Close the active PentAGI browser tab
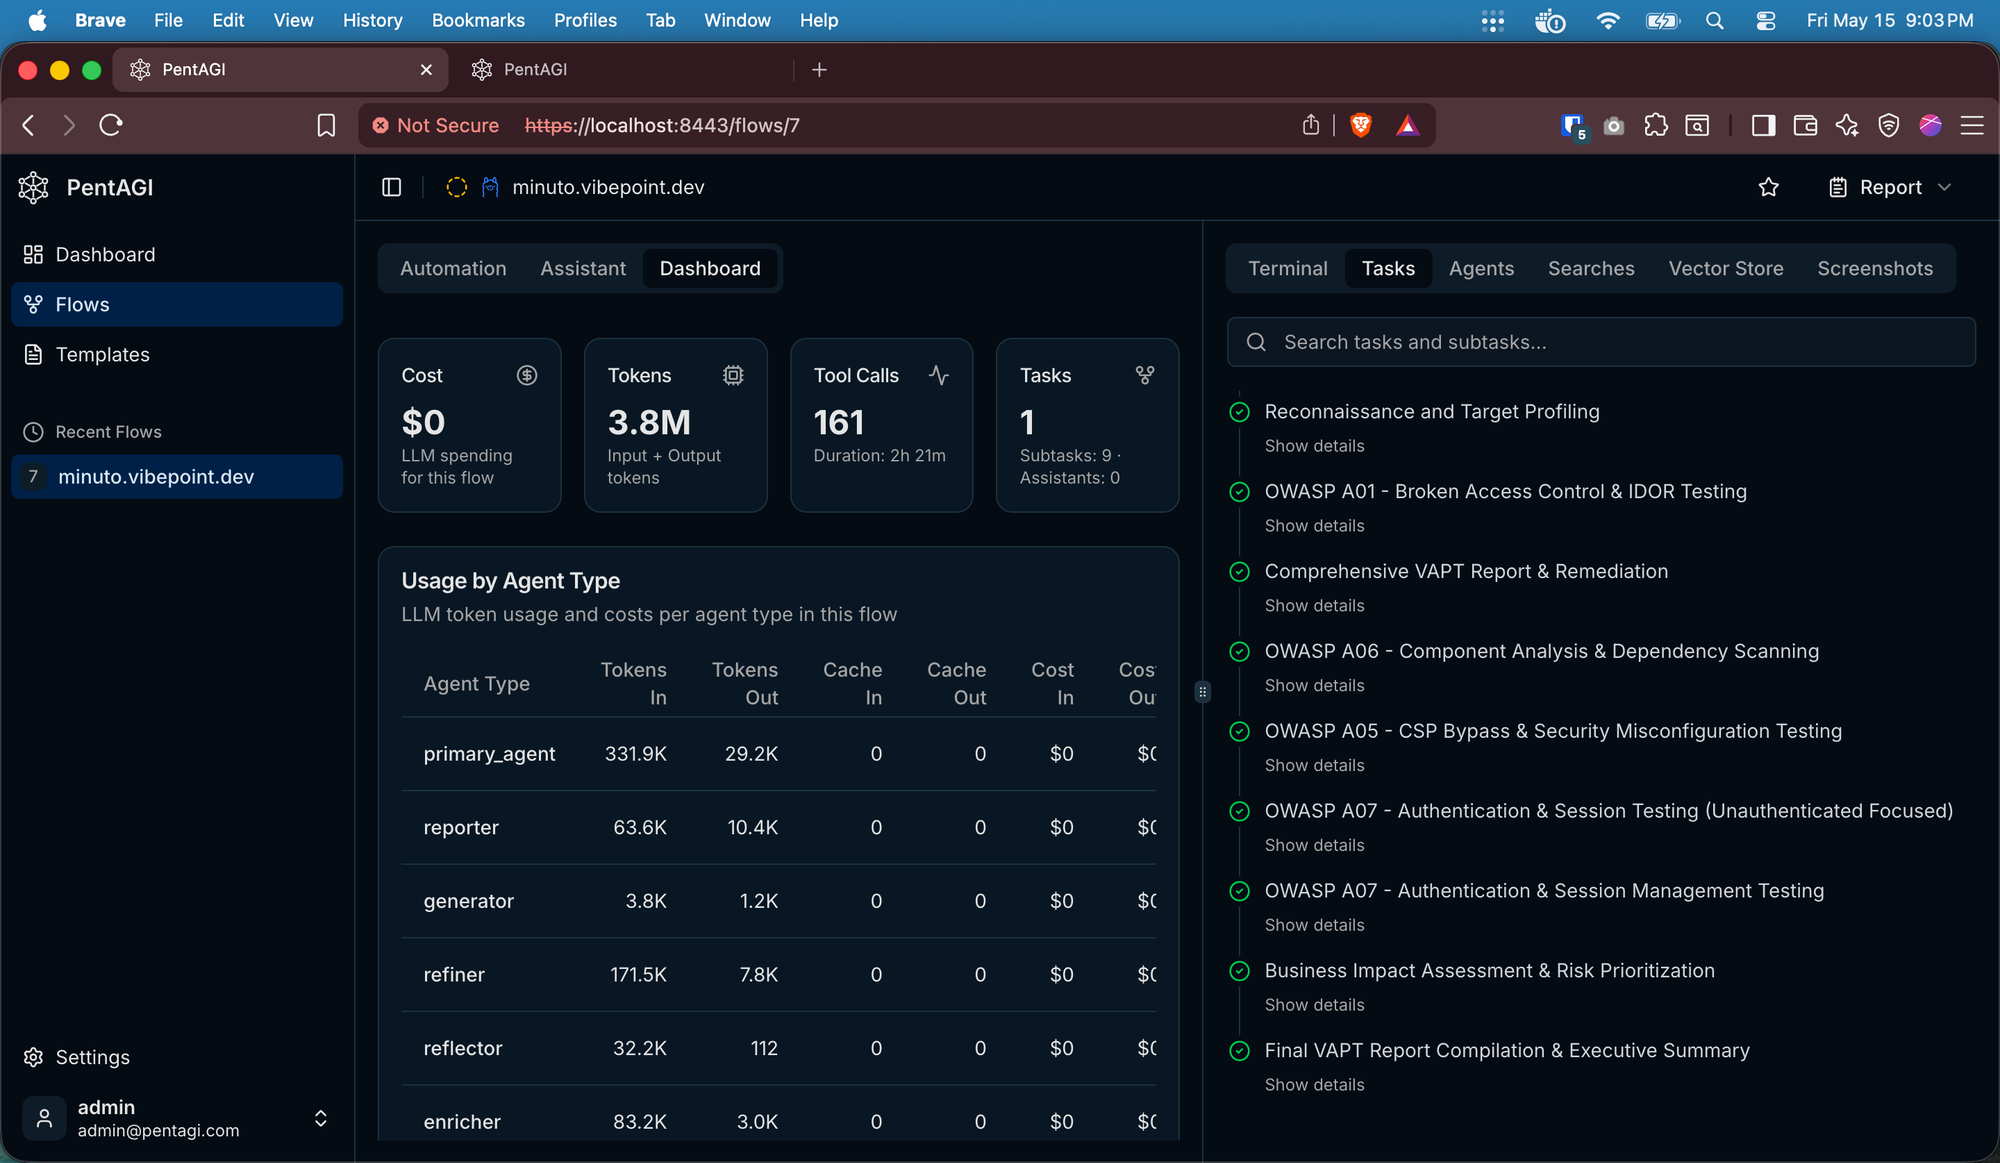The height and width of the screenshot is (1163, 2000). [426, 69]
